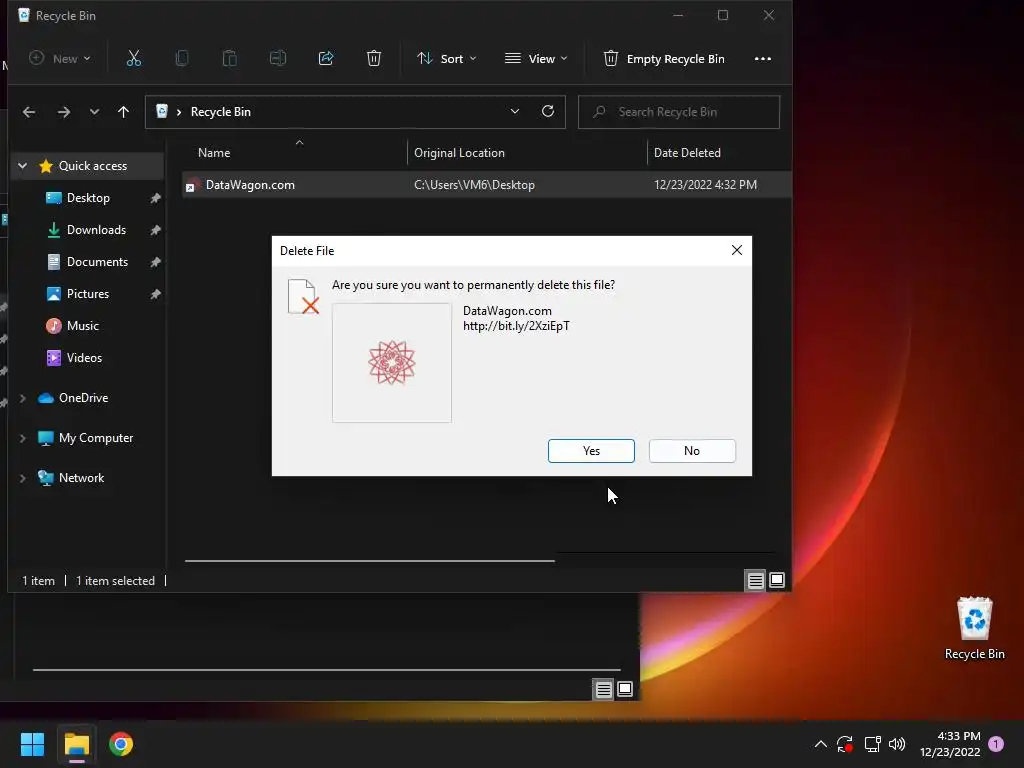Go back with the left arrow
This screenshot has width=1024, height=768.
click(29, 112)
